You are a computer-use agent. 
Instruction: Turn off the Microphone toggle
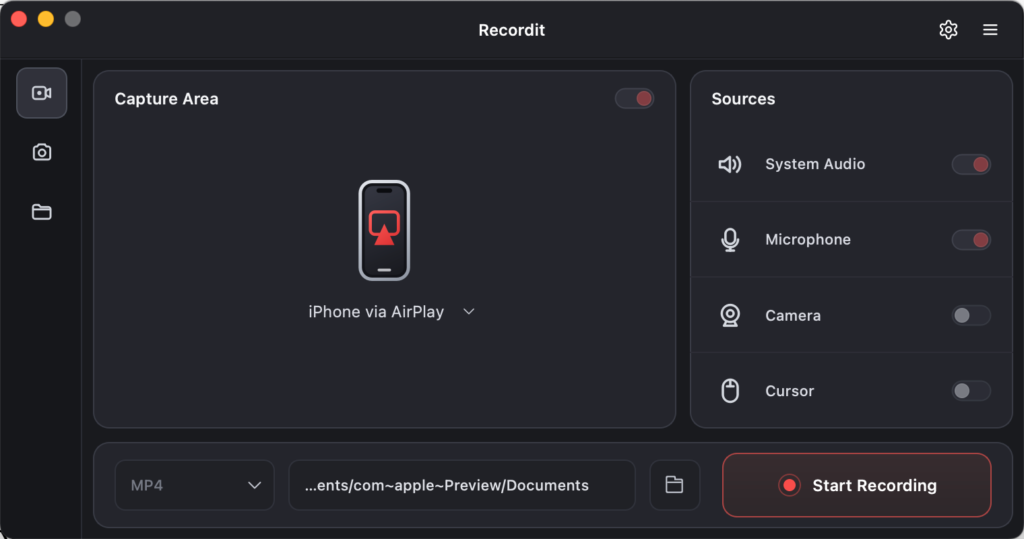(x=971, y=240)
